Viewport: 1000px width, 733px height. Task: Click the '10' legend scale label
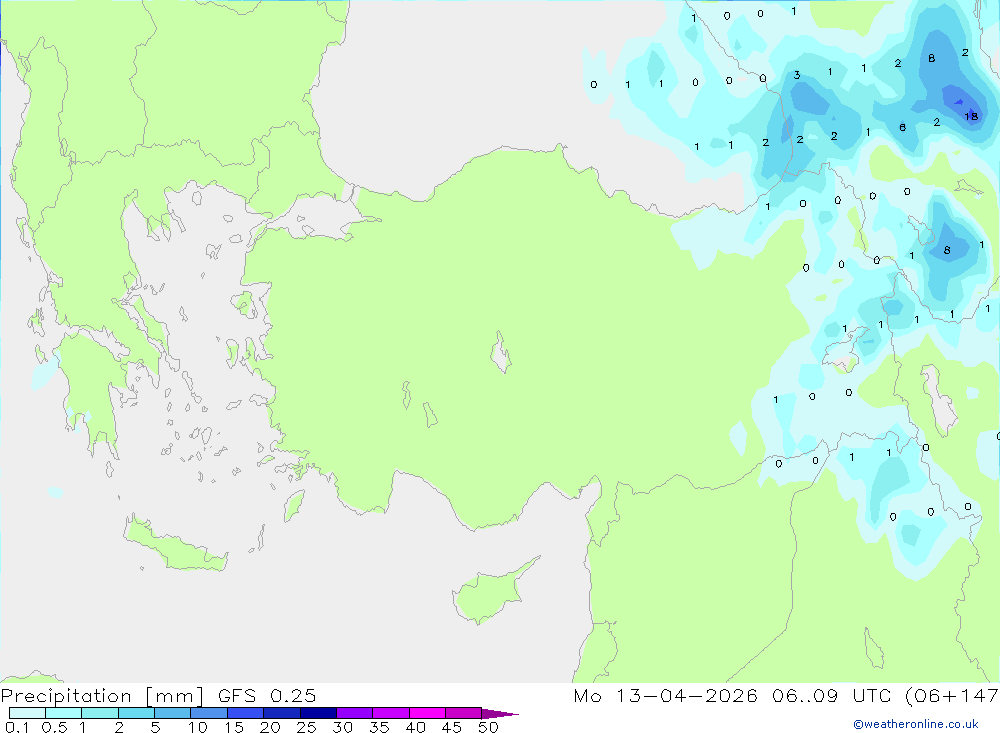(x=198, y=727)
